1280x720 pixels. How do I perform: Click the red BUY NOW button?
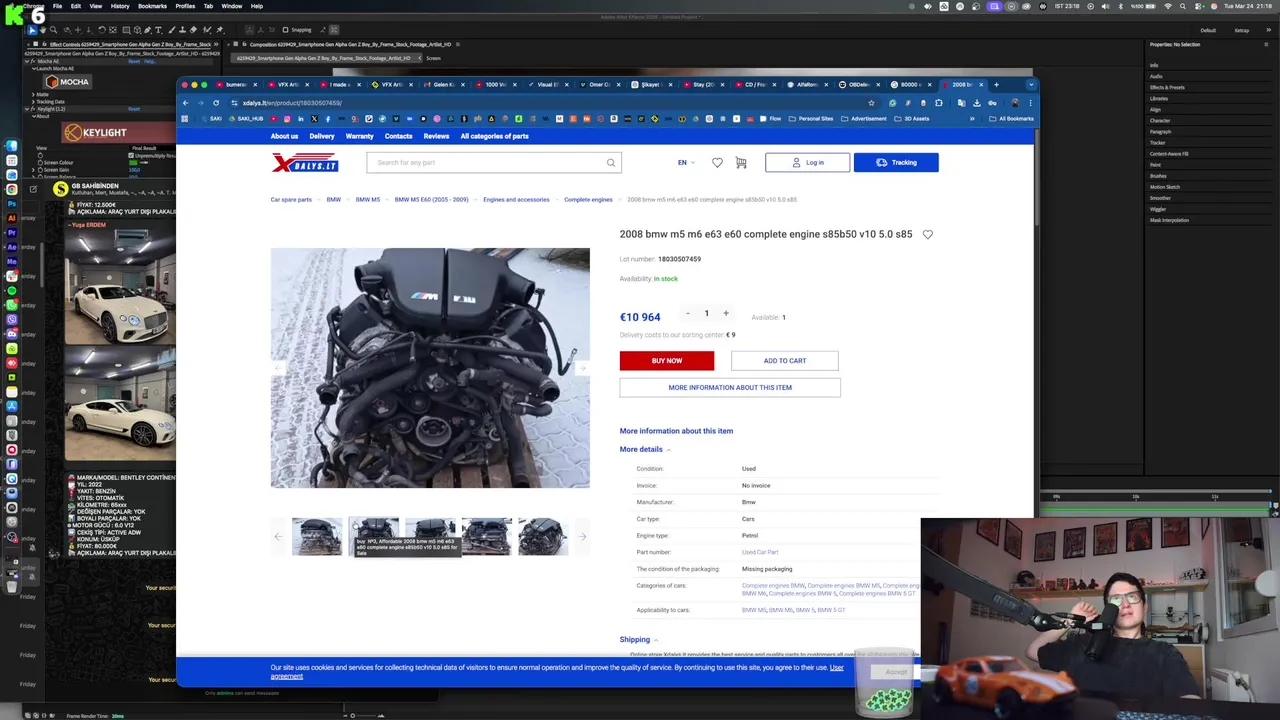(x=667, y=361)
